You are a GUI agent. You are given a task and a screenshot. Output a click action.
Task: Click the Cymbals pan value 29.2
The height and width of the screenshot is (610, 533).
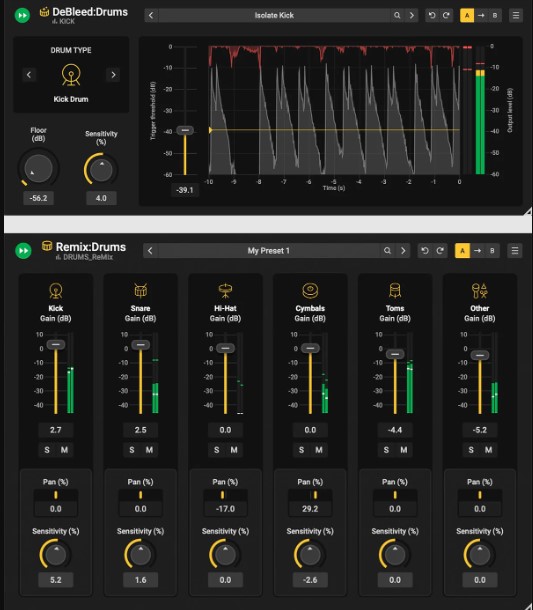[x=310, y=509]
